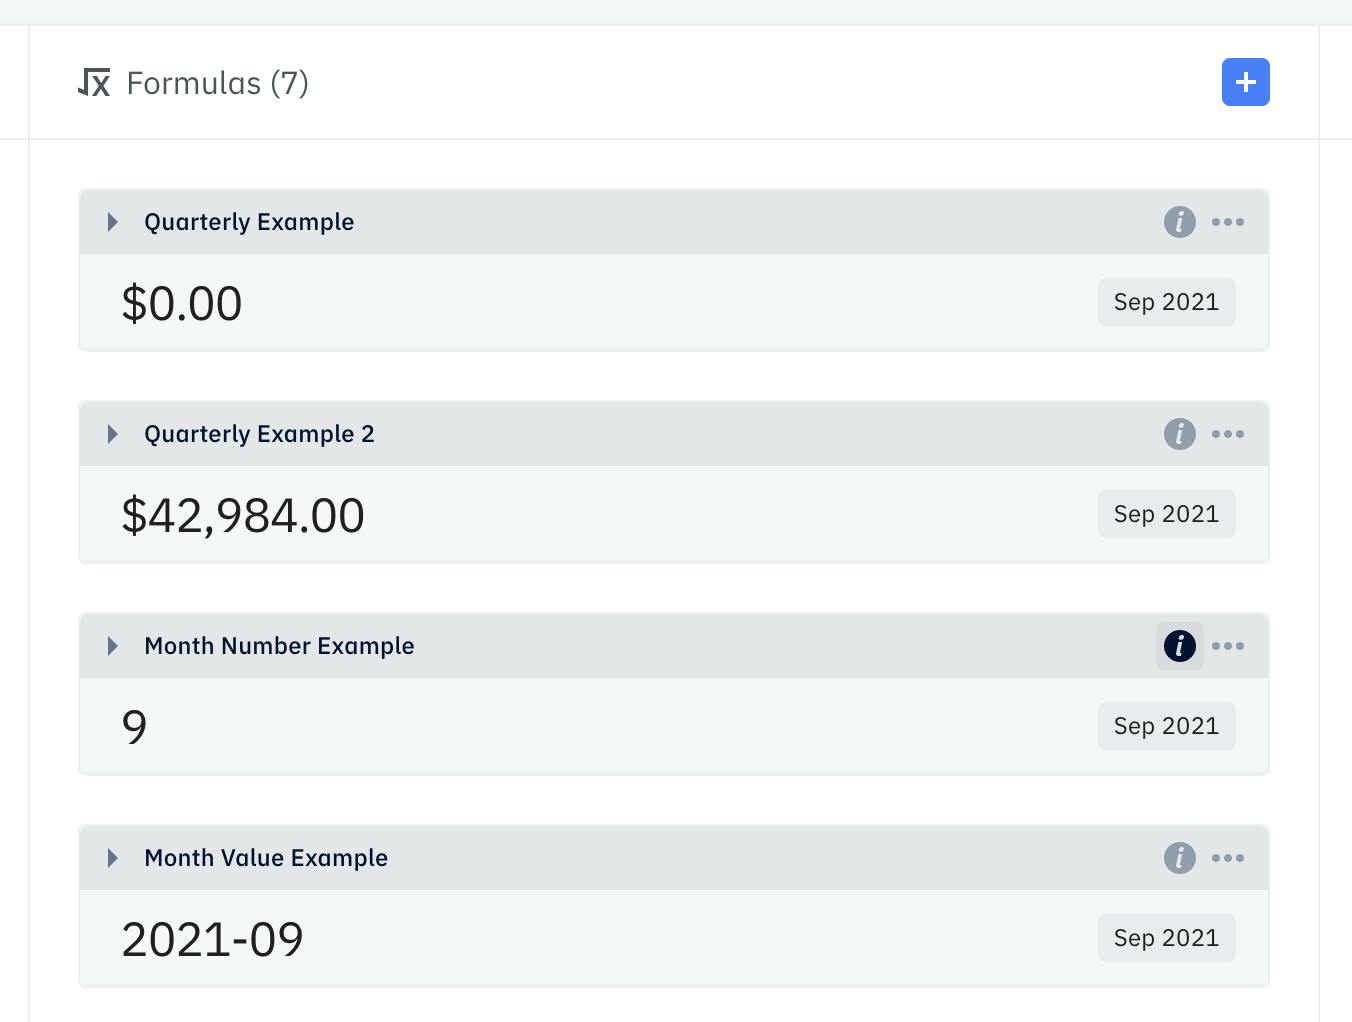This screenshot has width=1352, height=1022.
Task: Click the Formulas (7) section heading
Action: [217, 83]
